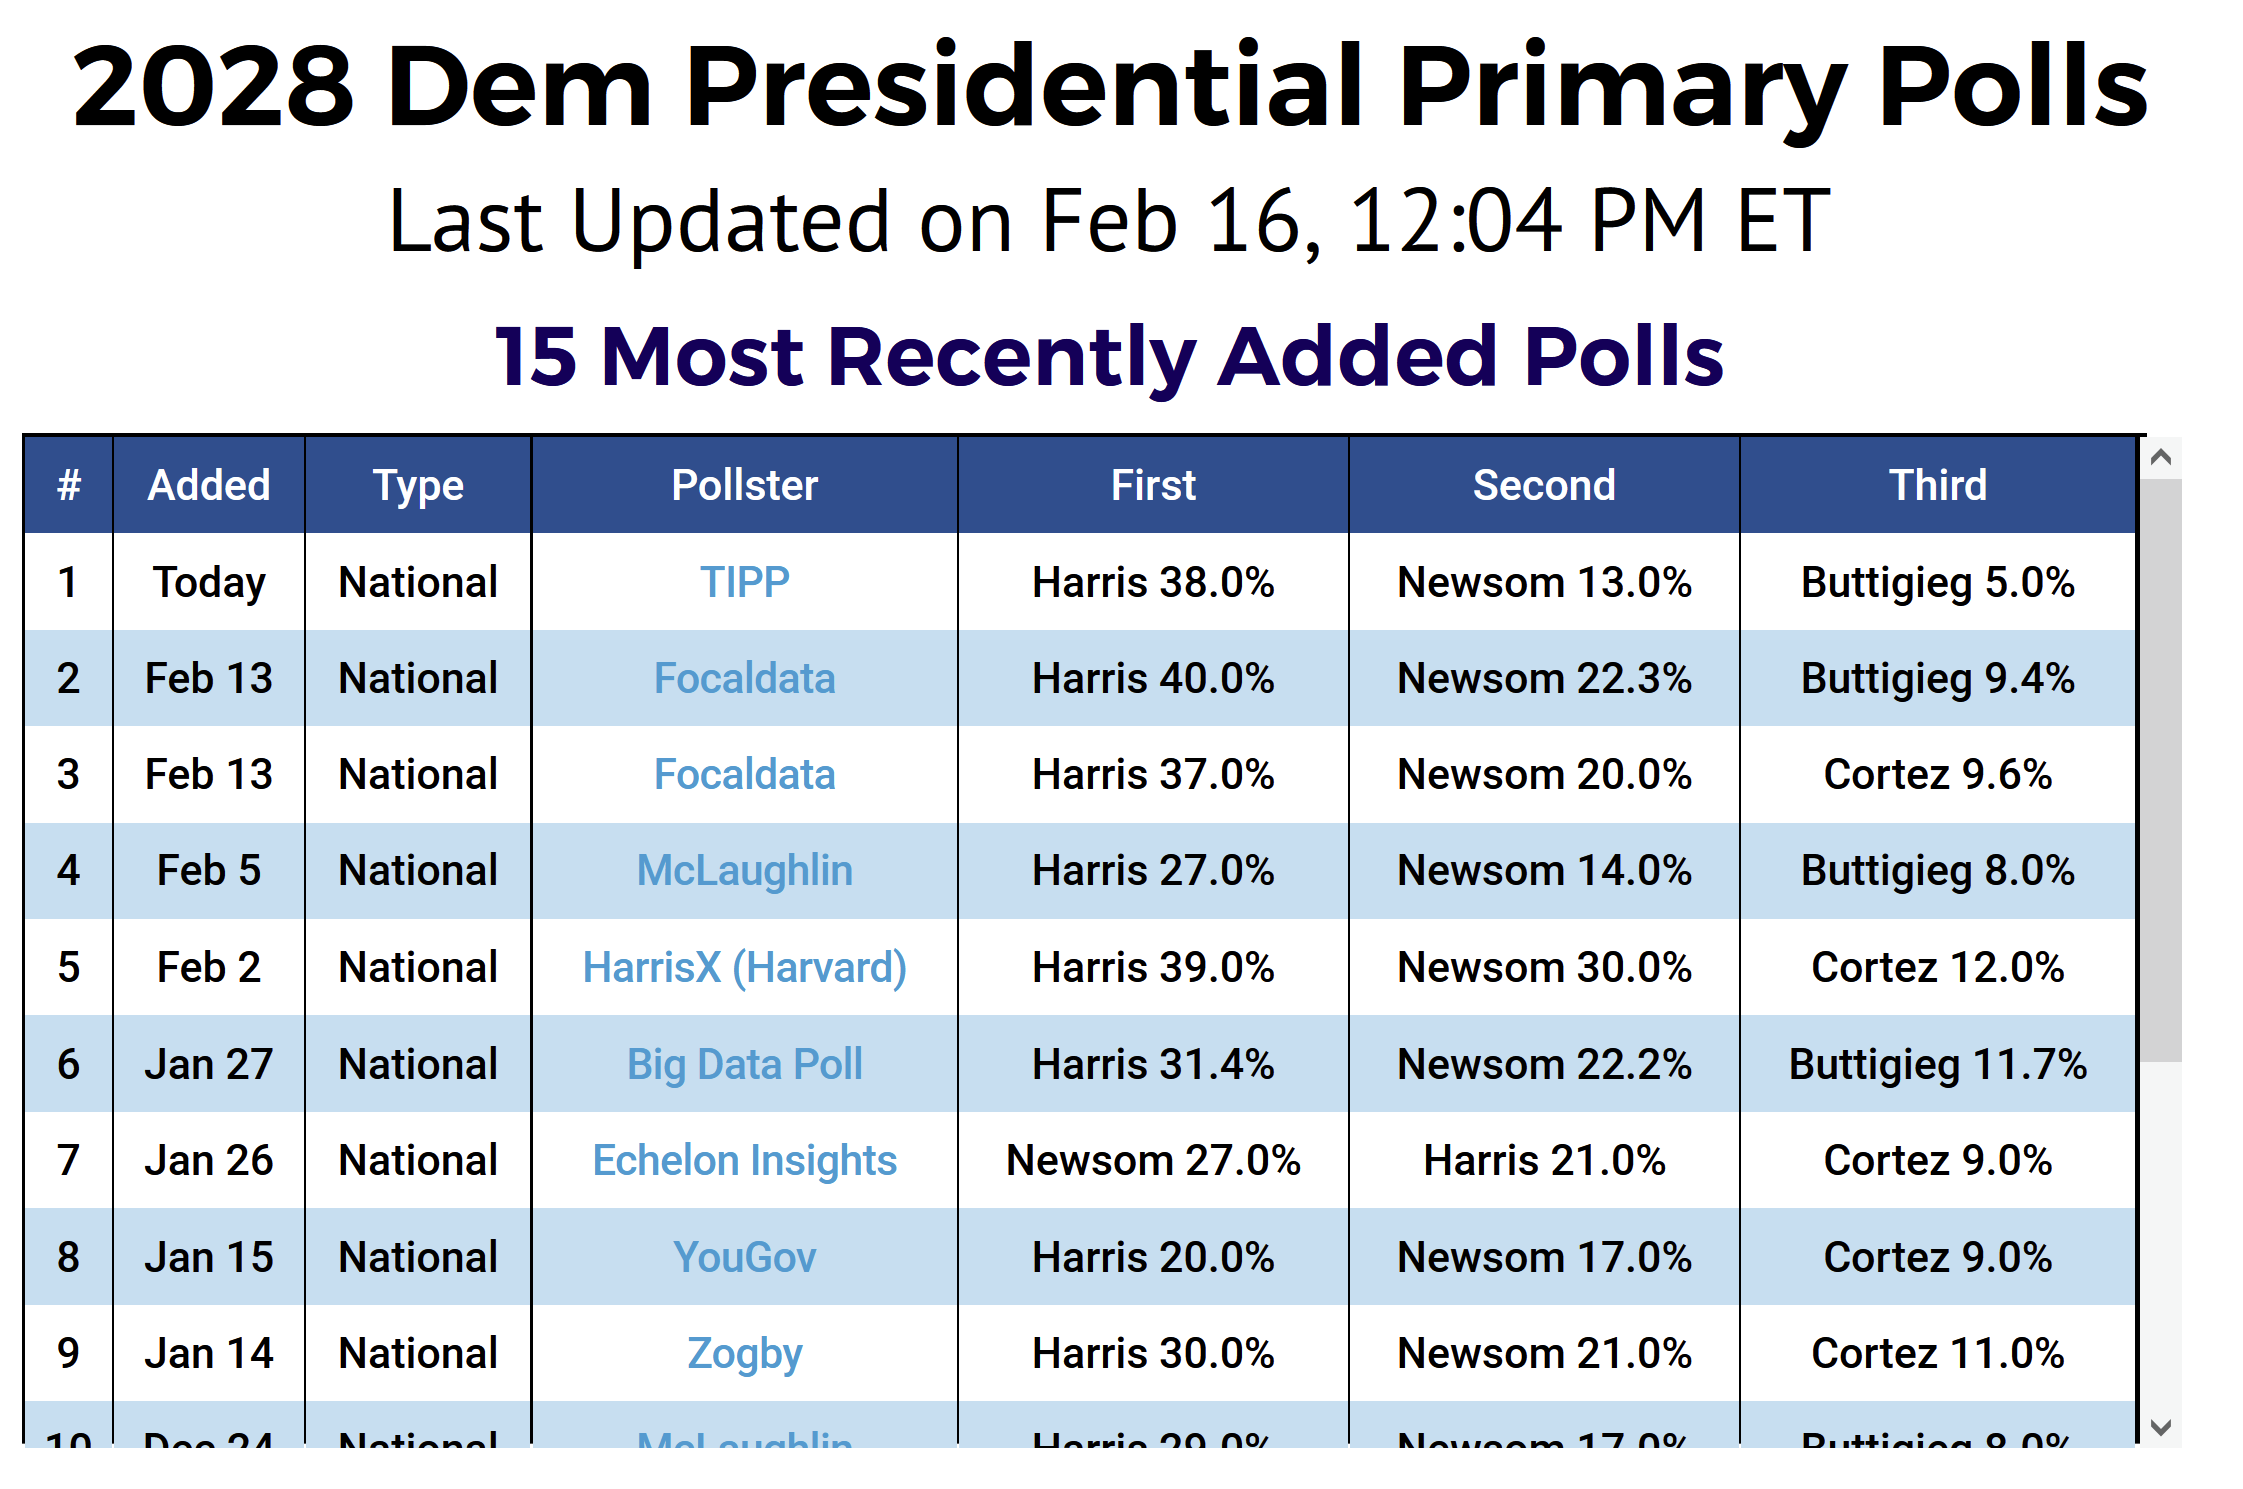Click the Type column header
The width and height of the screenshot is (2243, 1489).
(418, 485)
